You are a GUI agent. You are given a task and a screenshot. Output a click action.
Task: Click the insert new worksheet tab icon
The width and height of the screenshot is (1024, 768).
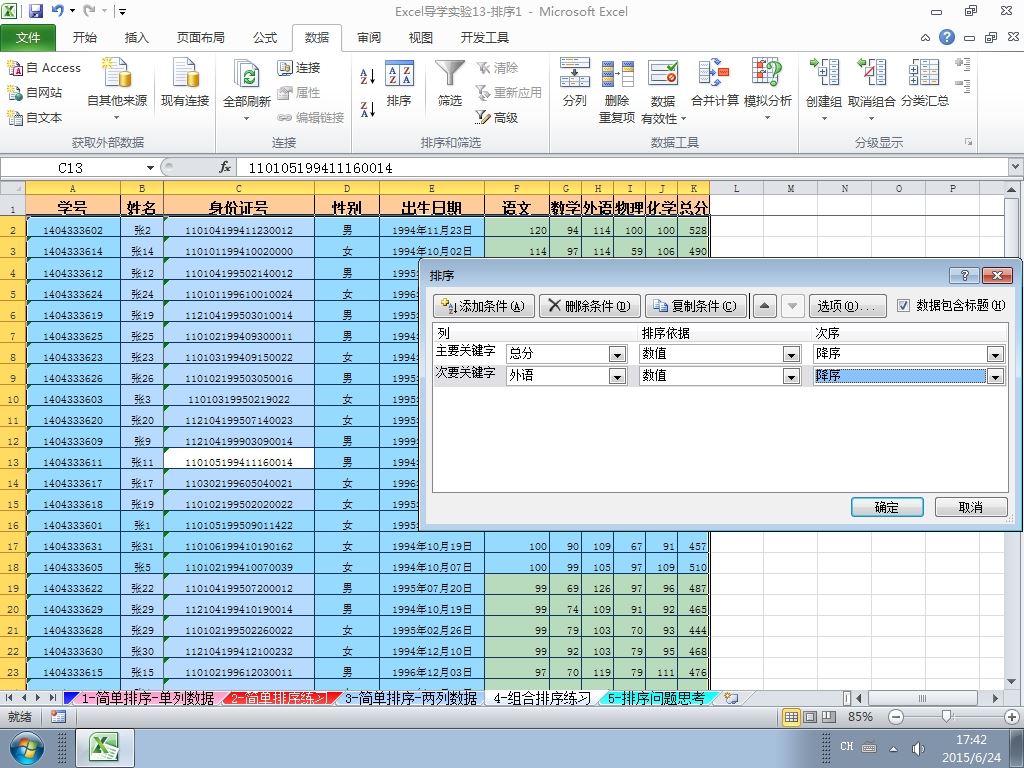(731, 698)
